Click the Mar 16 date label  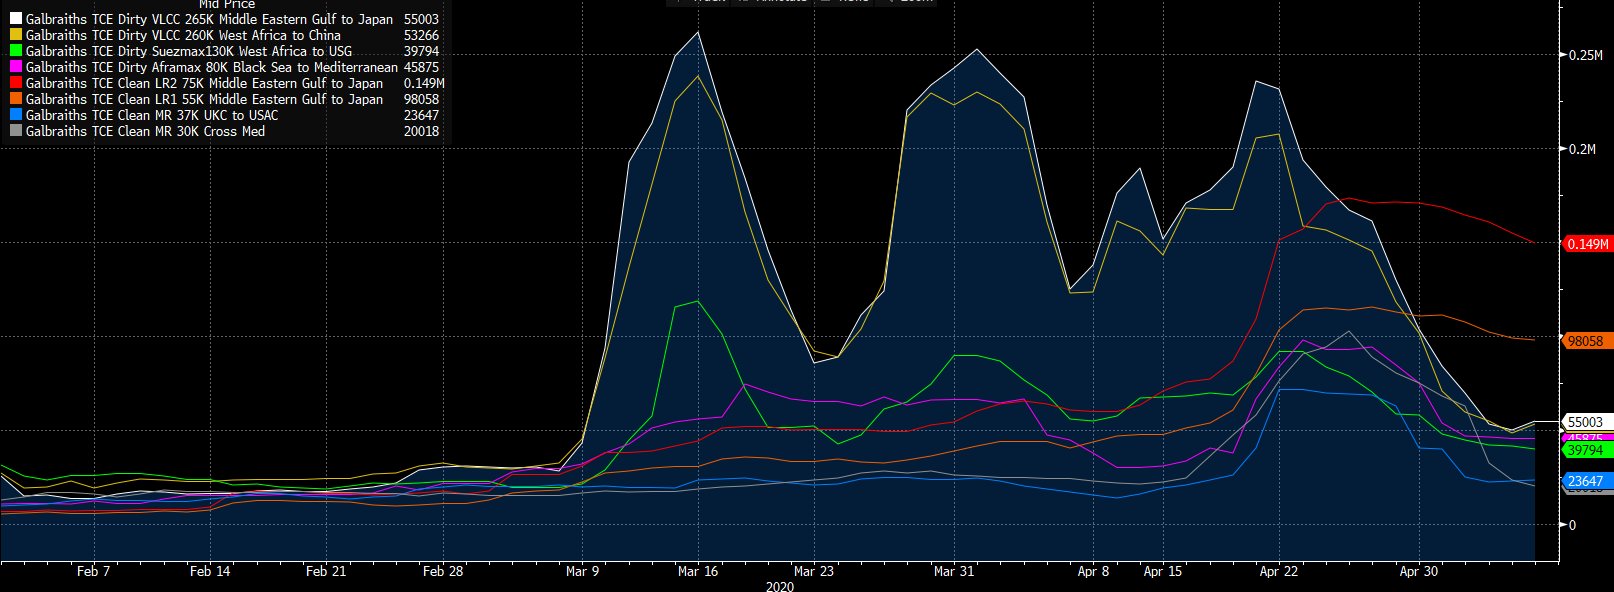698,572
